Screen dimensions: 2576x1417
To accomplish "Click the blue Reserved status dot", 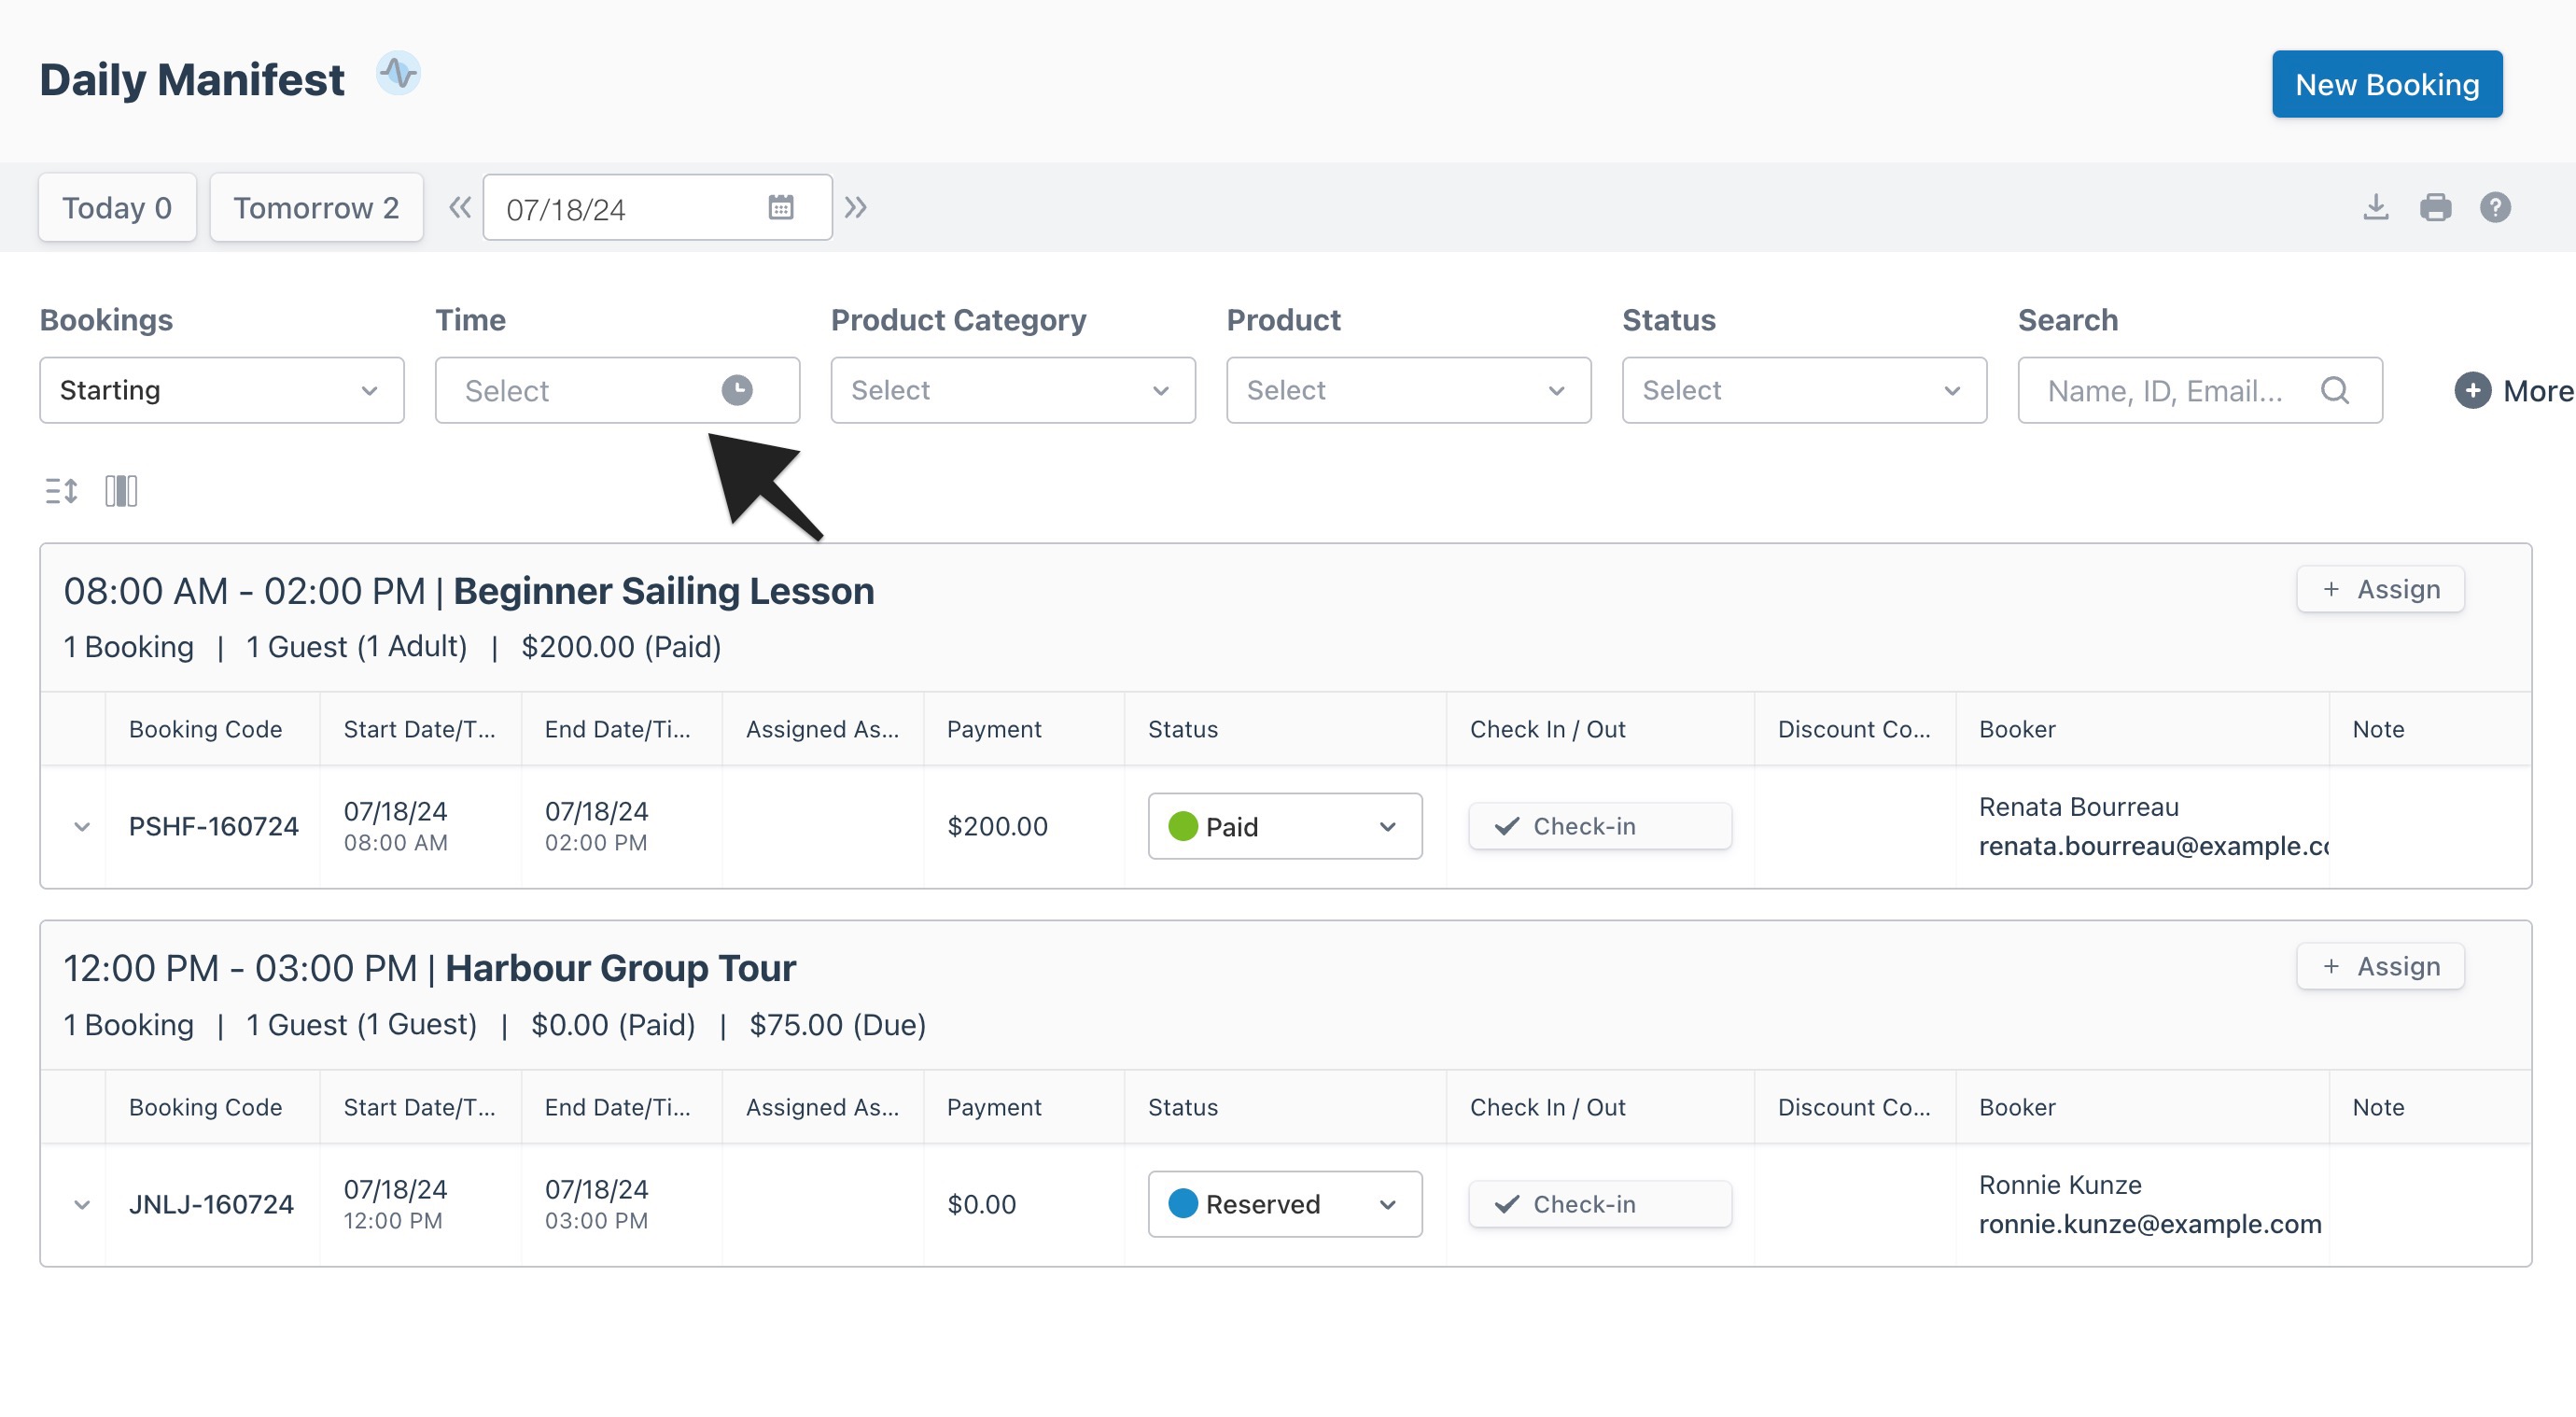I will click(1183, 1204).
